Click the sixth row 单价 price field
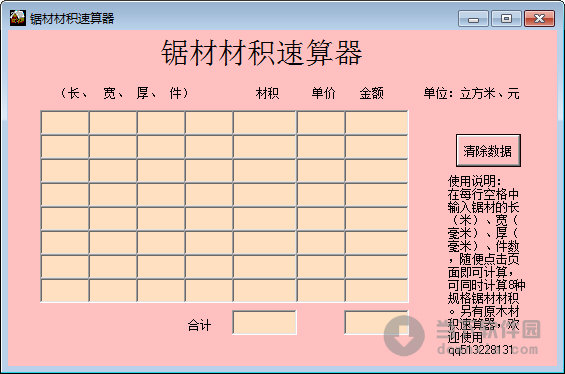Viewport: 565px width, 374px height. point(321,243)
